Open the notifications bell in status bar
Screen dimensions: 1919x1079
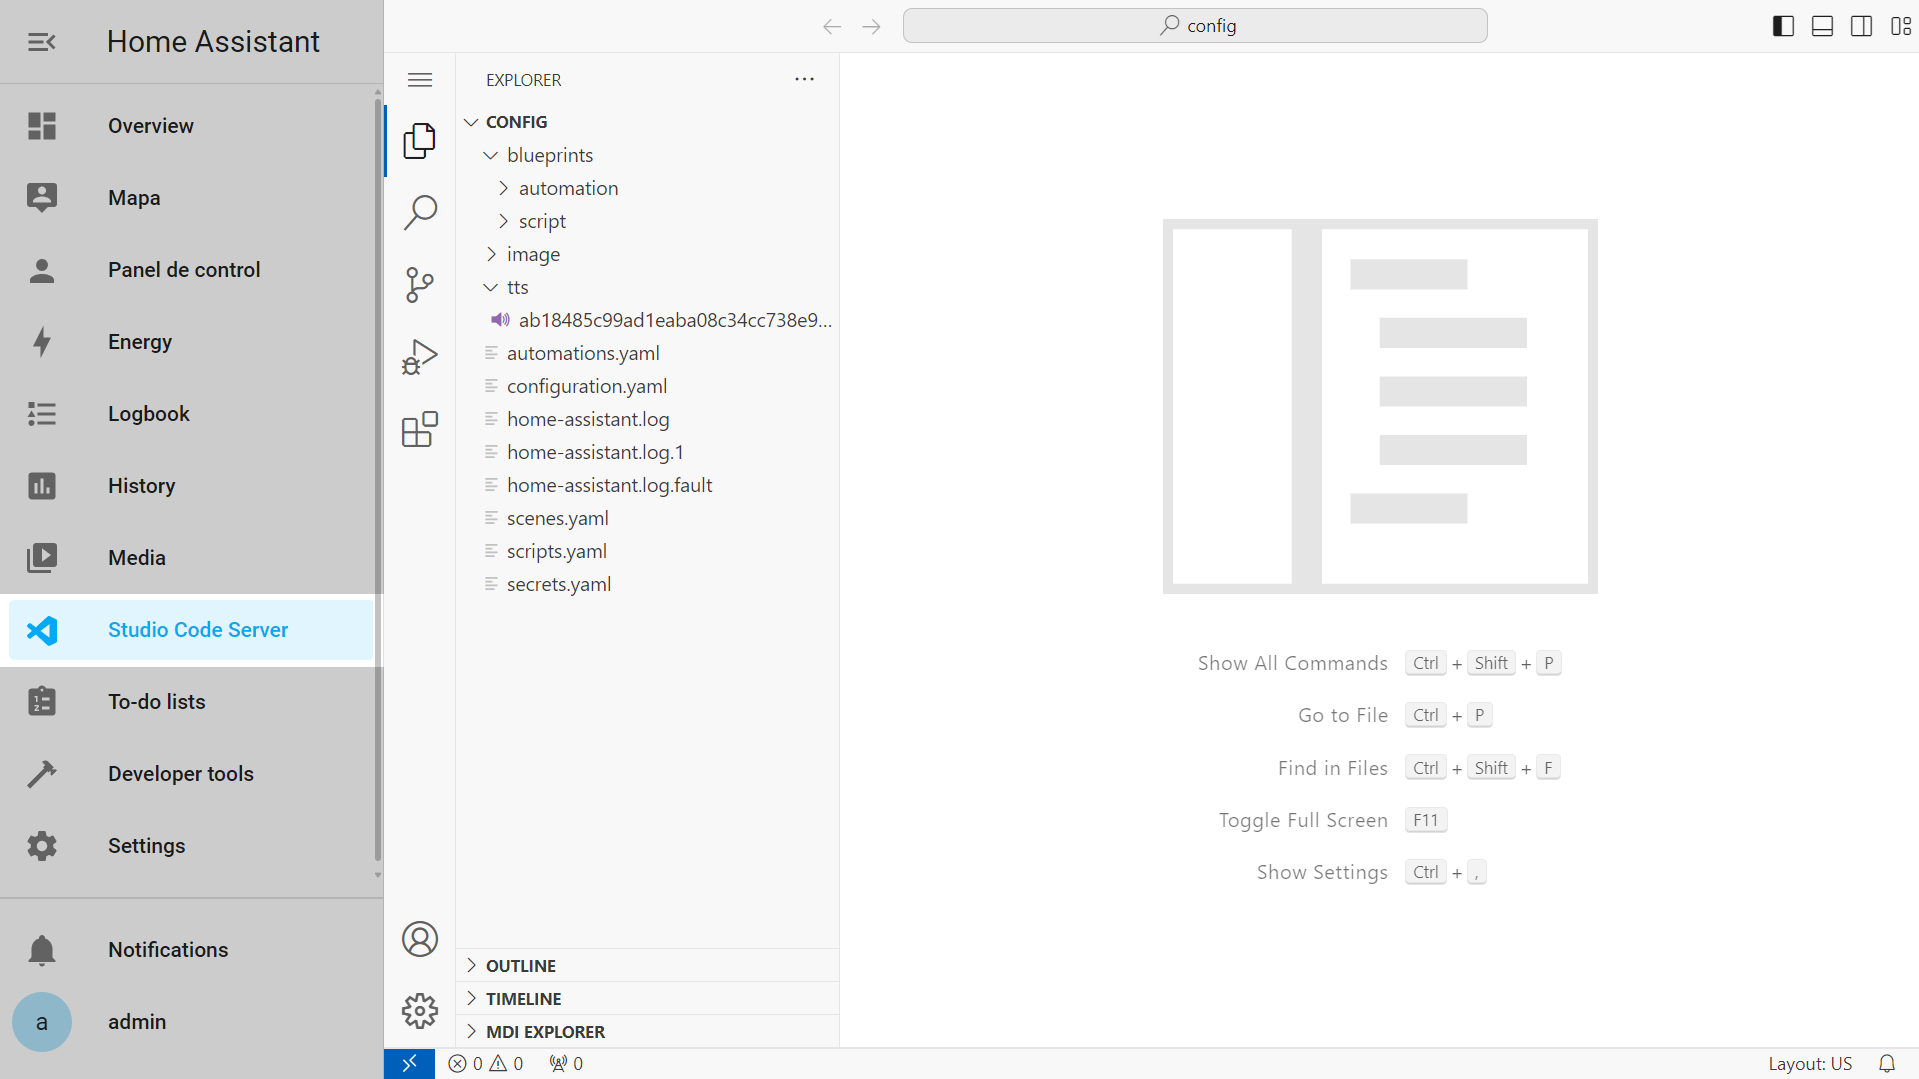pos(1887,1064)
